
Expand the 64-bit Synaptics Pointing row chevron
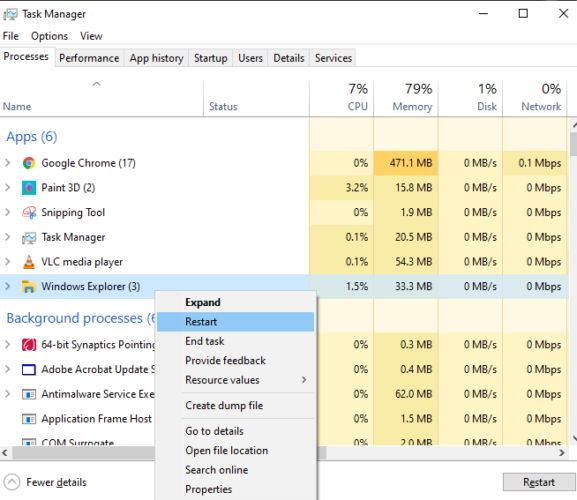(x=8, y=344)
